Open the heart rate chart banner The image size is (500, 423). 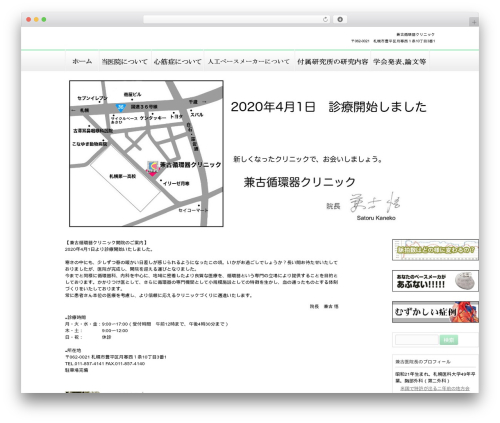(435, 250)
